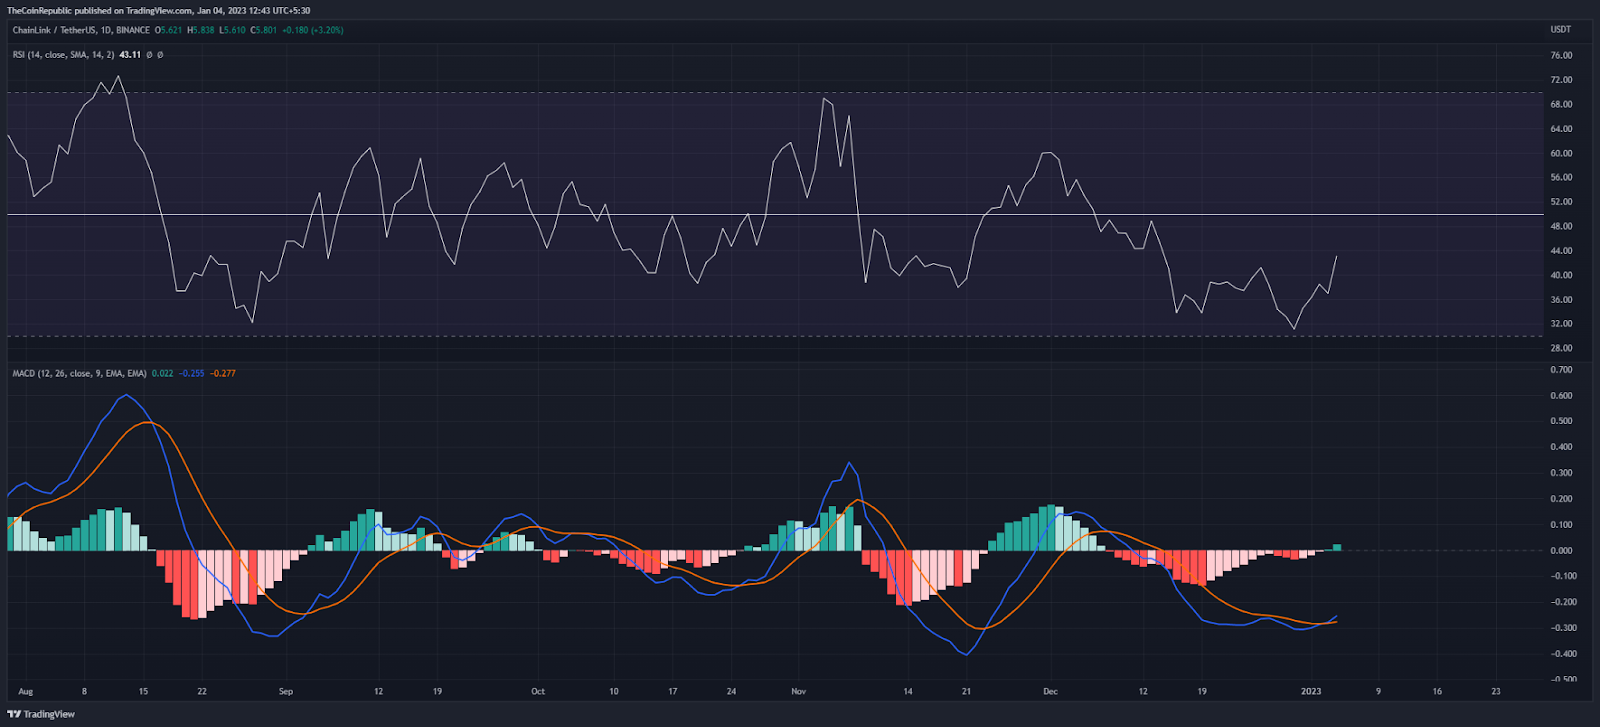The height and width of the screenshot is (727, 1600).
Task: Click the 44.00 label on RSI axis
Action: pyautogui.click(x=1561, y=251)
